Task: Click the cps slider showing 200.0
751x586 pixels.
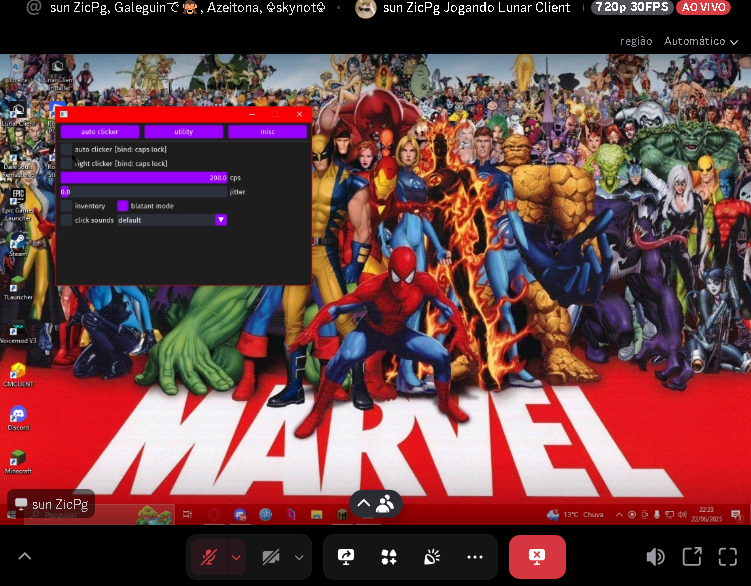Action: point(144,178)
